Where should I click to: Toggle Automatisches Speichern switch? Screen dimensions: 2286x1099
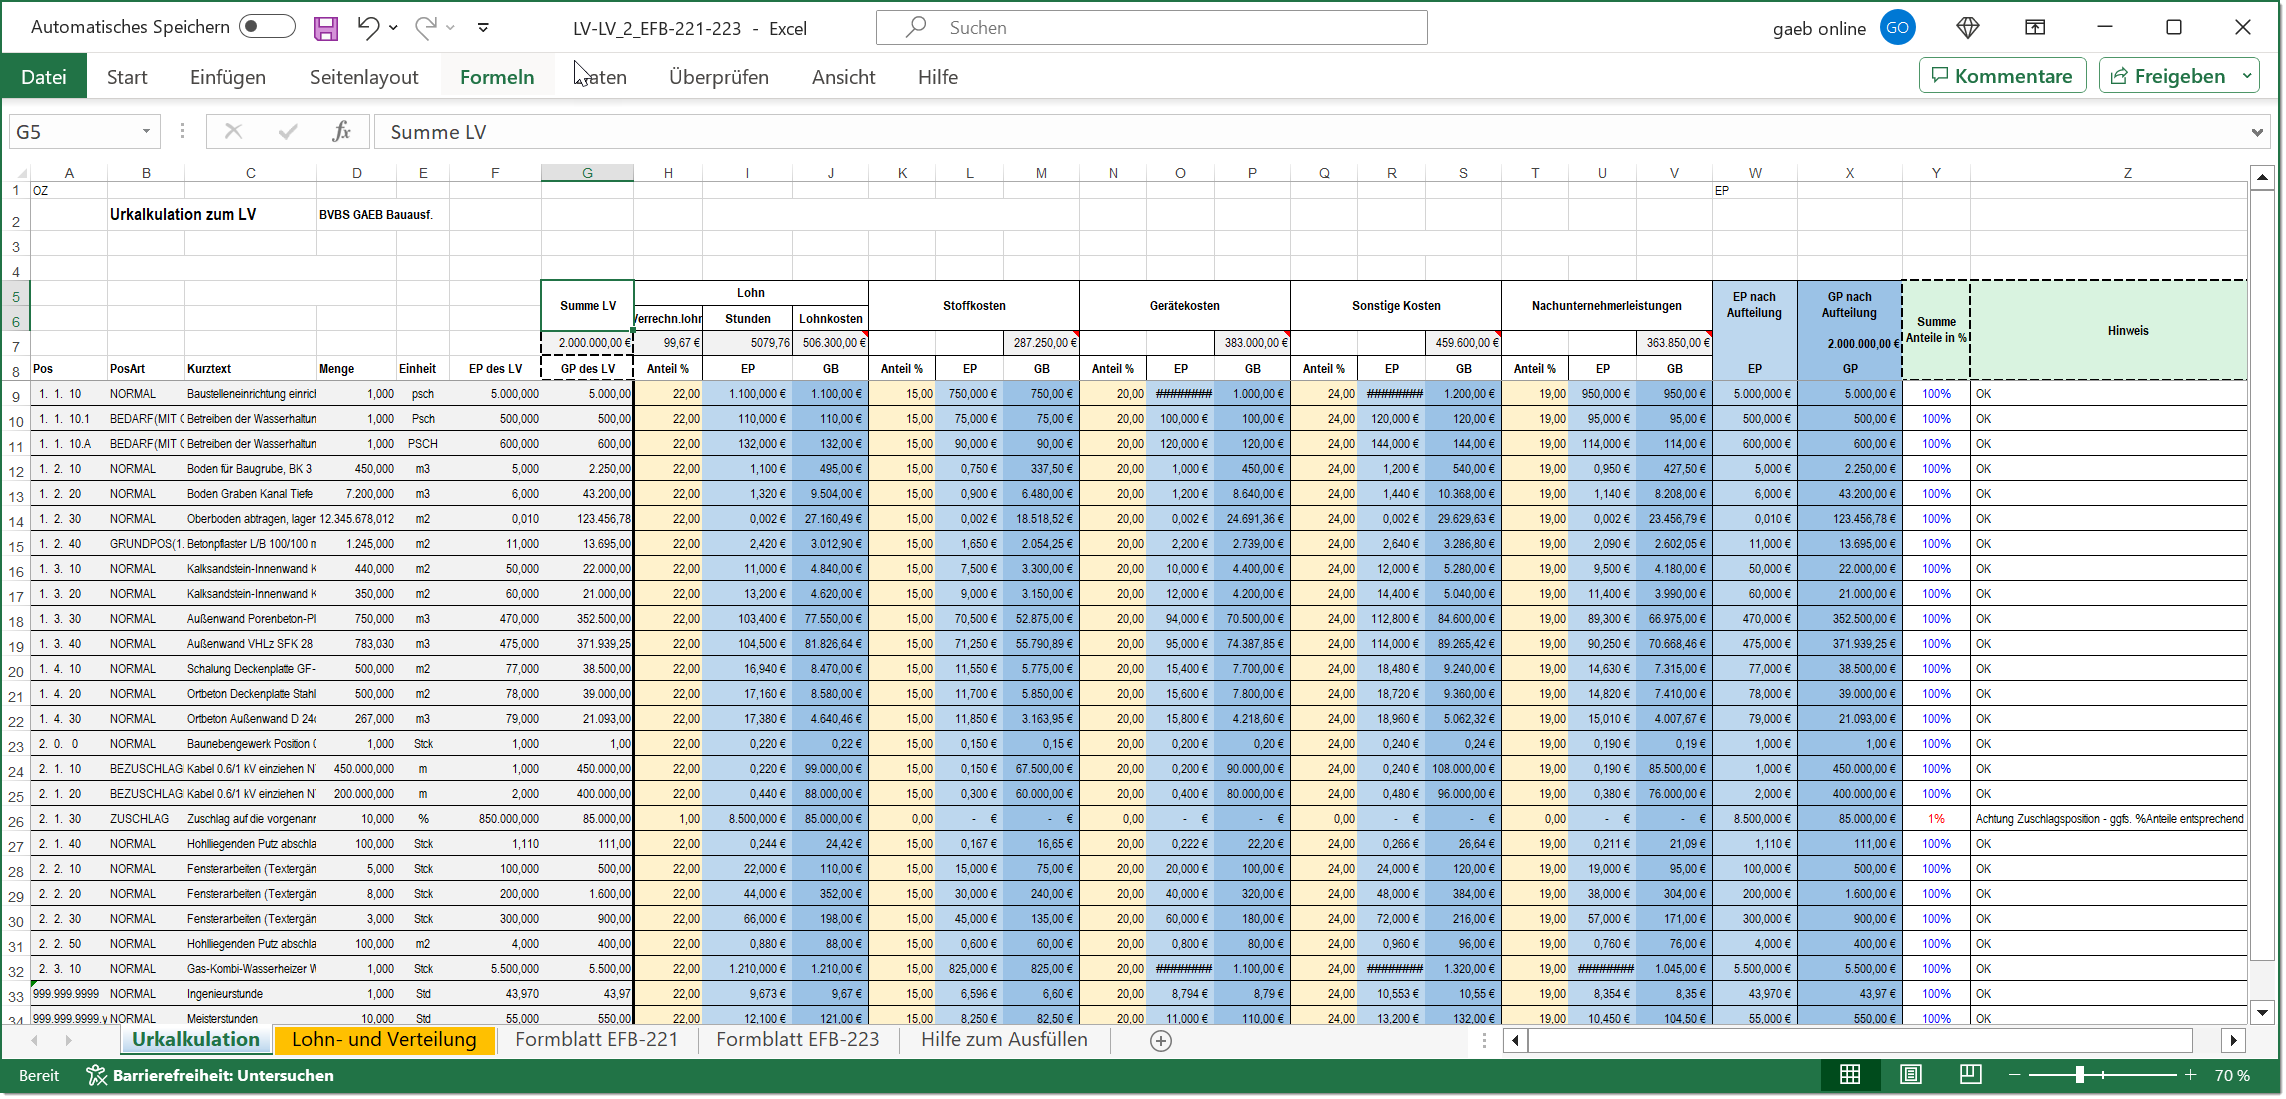[267, 27]
